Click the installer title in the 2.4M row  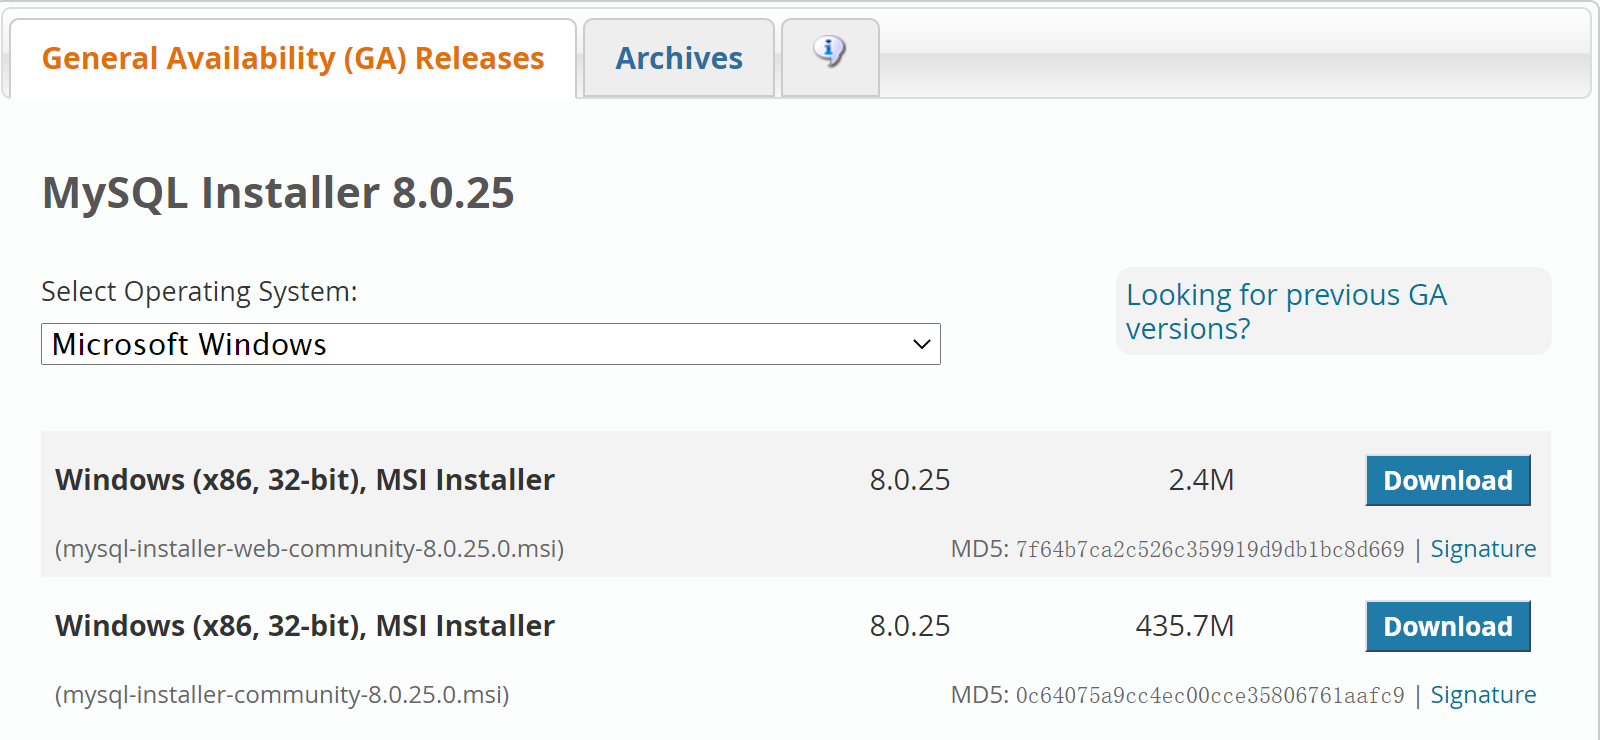click(305, 480)
